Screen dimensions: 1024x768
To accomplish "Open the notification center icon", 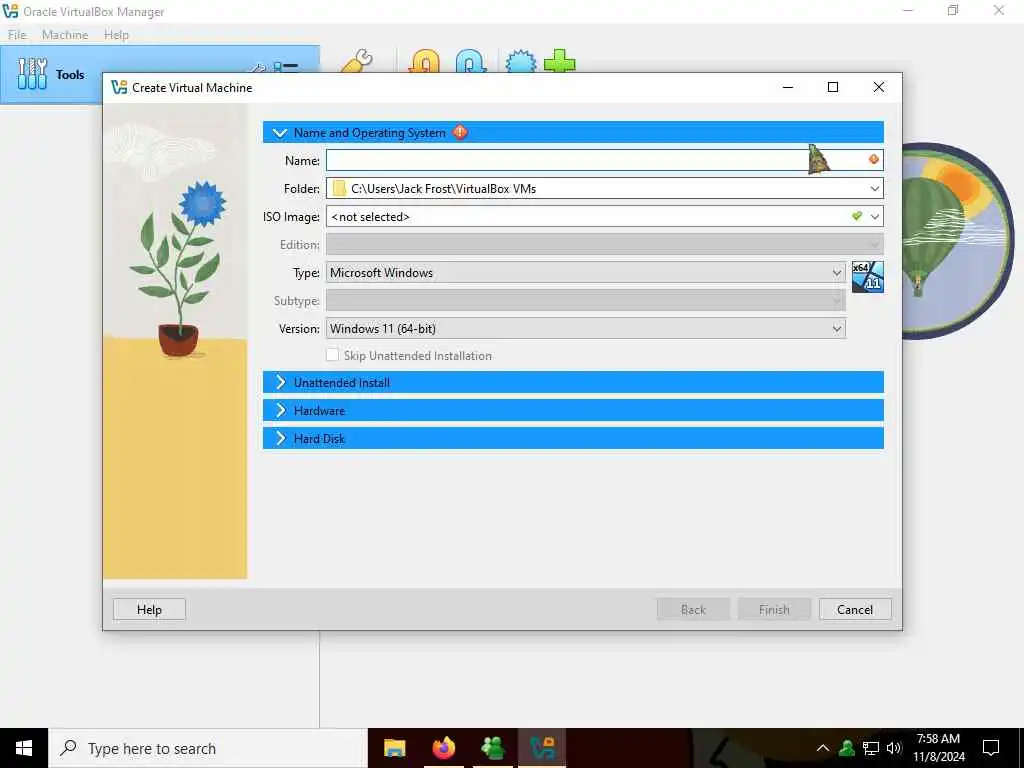I will 991,748.
